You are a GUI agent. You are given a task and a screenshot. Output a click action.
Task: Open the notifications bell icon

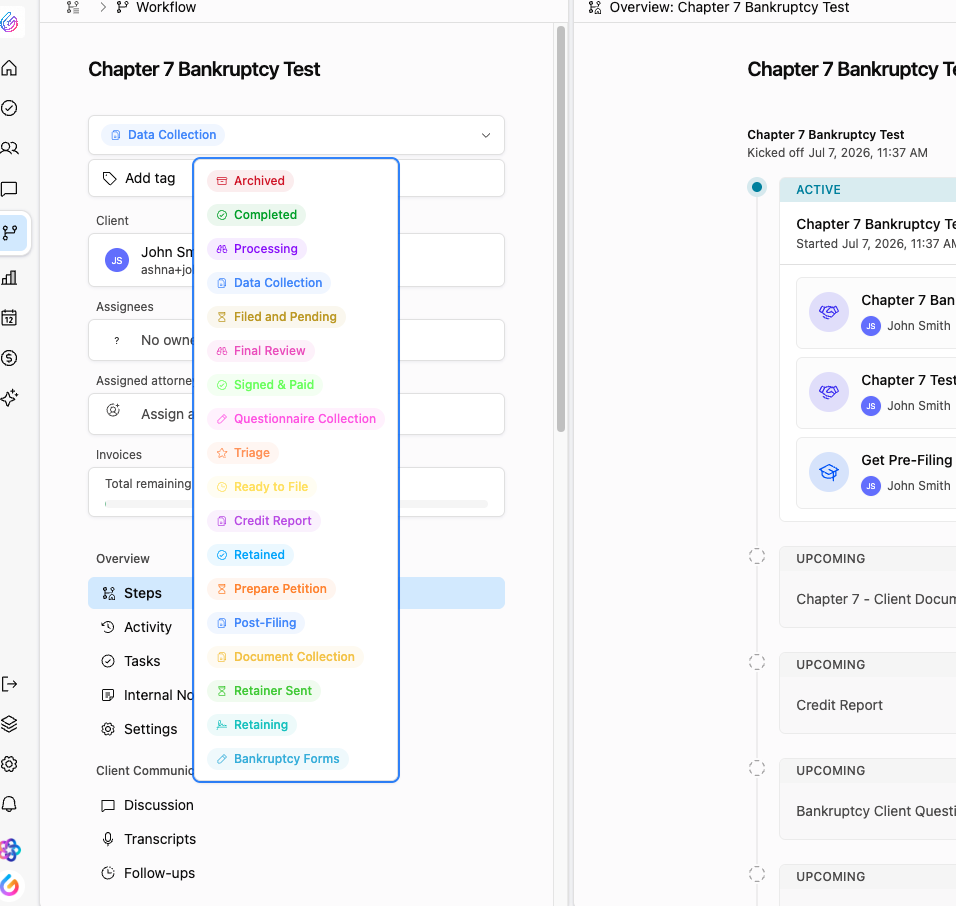tap(9, 804)
